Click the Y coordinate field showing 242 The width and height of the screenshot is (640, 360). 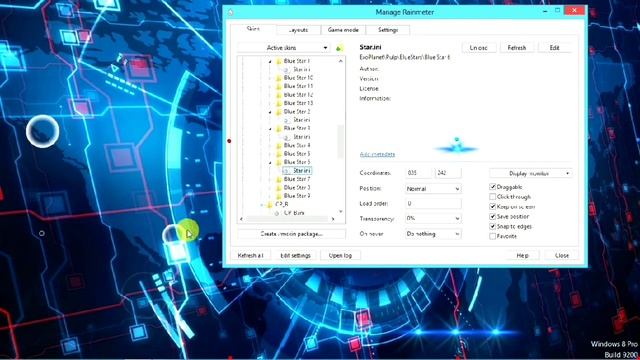448,173
